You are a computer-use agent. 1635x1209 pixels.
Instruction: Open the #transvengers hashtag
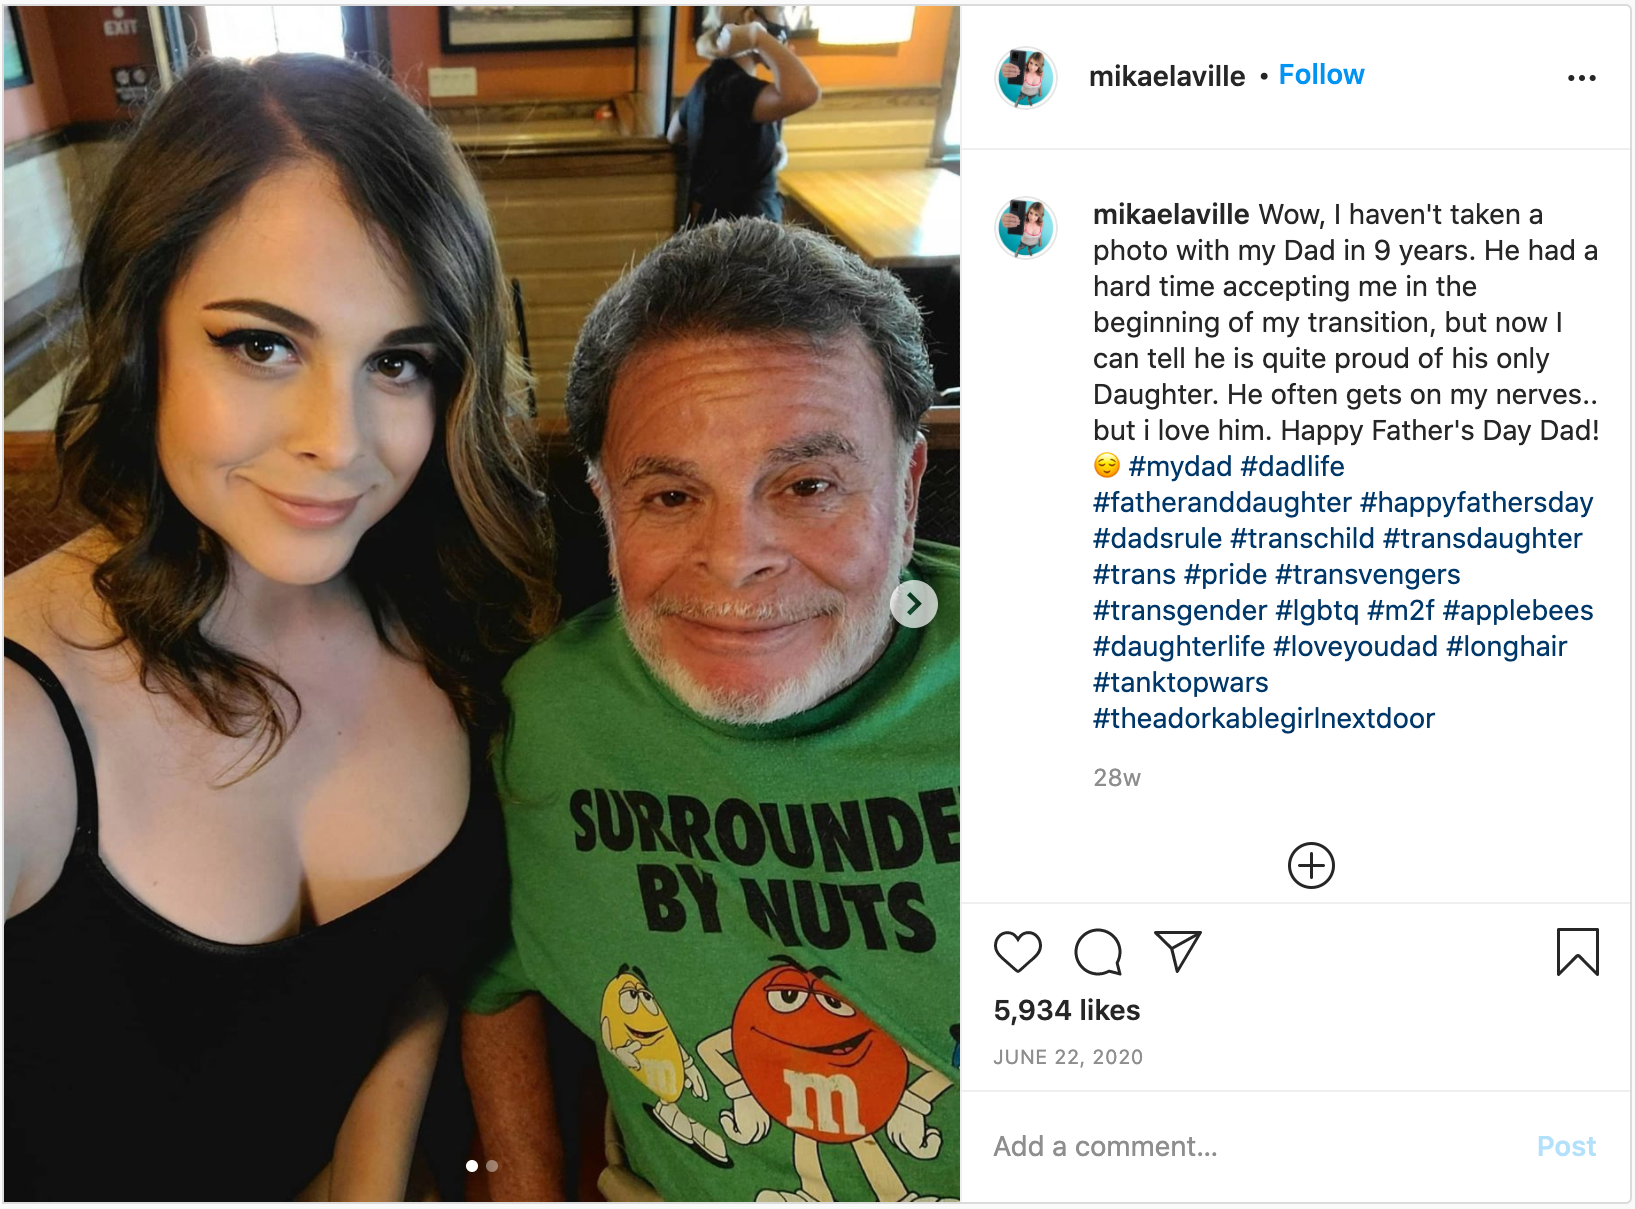pos(1368,574)
